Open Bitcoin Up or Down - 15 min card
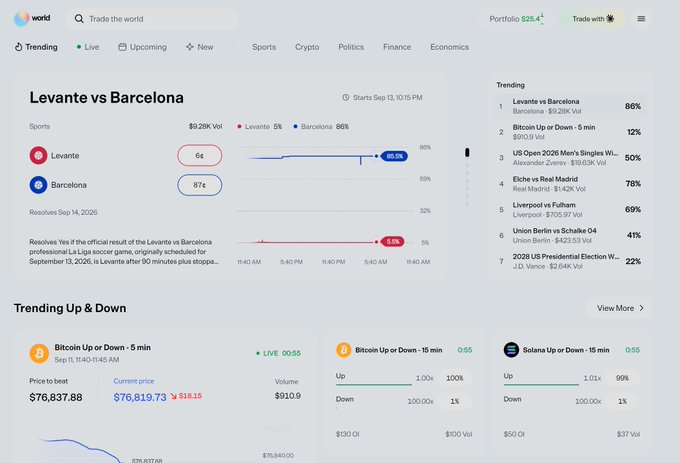680x463 pixels. 399,350
